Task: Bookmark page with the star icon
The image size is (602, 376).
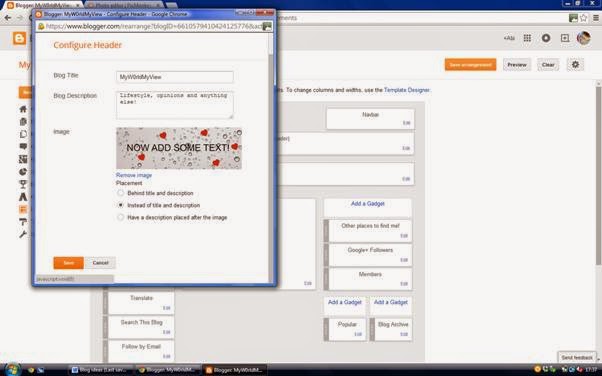Action: pos(584,18)
